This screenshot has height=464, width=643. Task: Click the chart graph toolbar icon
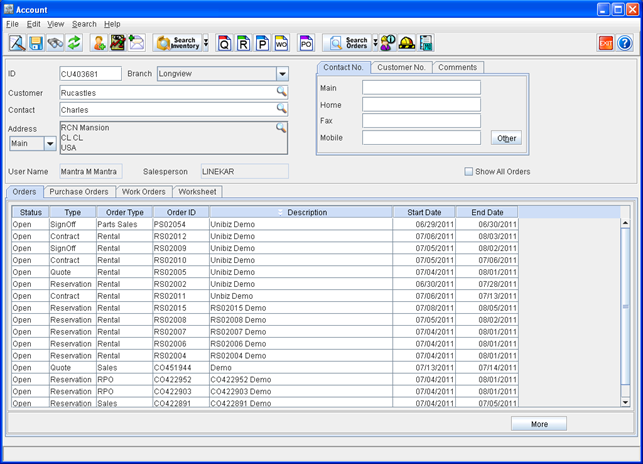(118, 43)
